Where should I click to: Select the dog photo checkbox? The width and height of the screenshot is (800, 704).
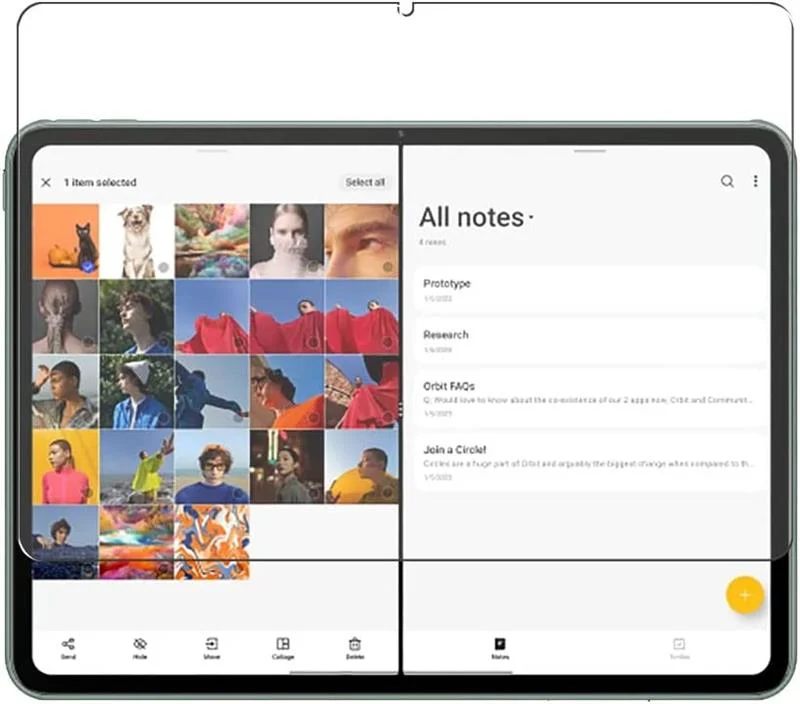163,267
